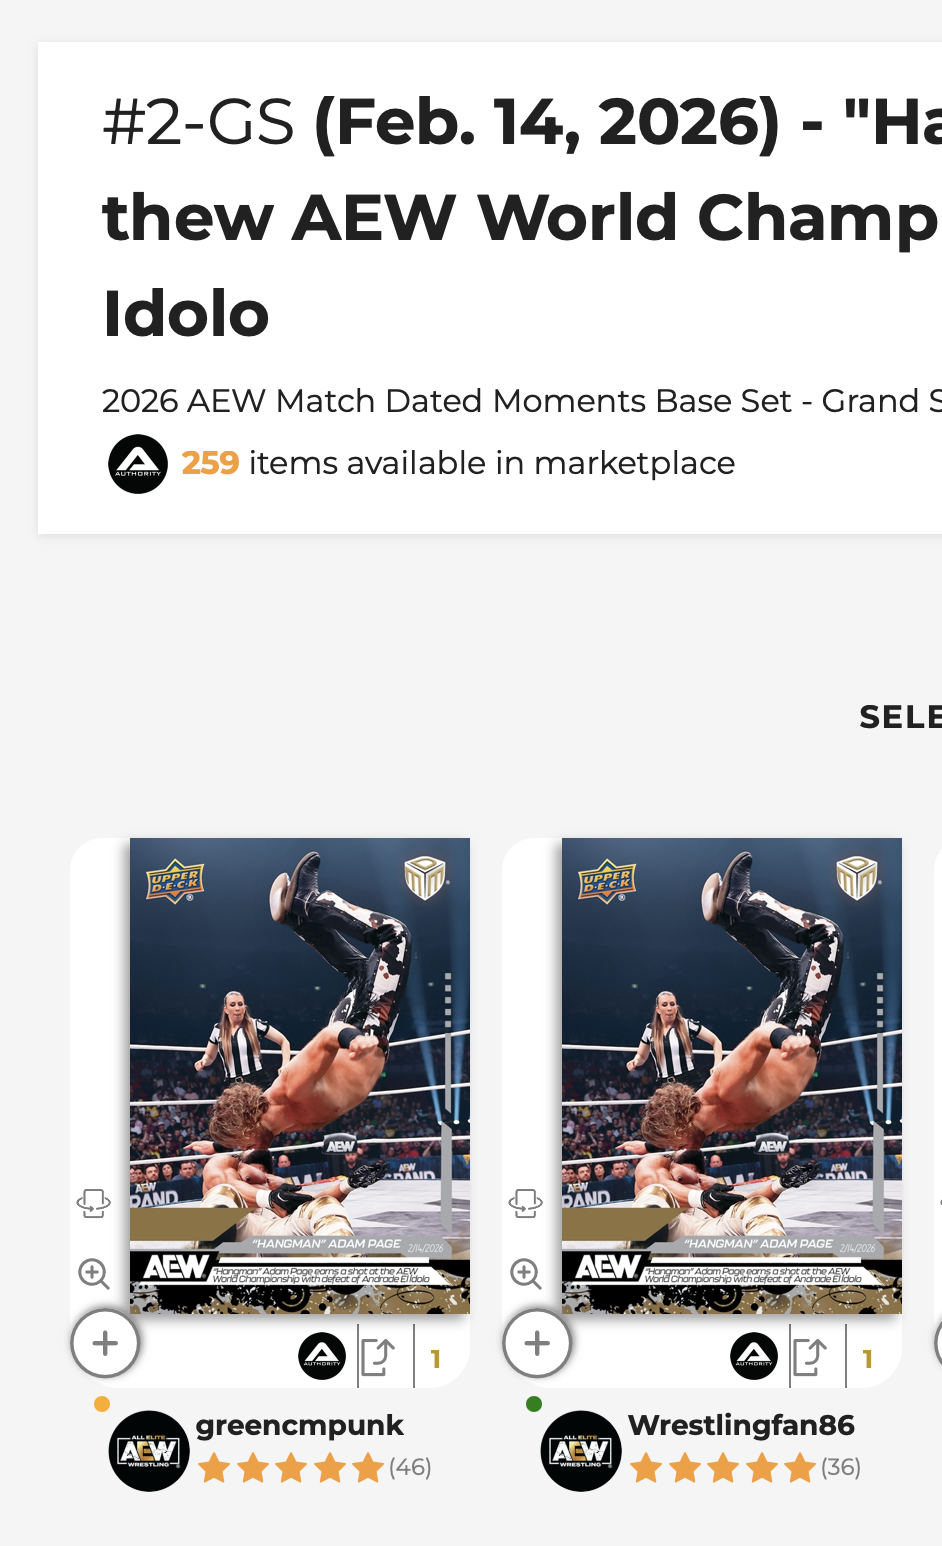Click plus button on greencmpunk's card

click(105, 1344)
